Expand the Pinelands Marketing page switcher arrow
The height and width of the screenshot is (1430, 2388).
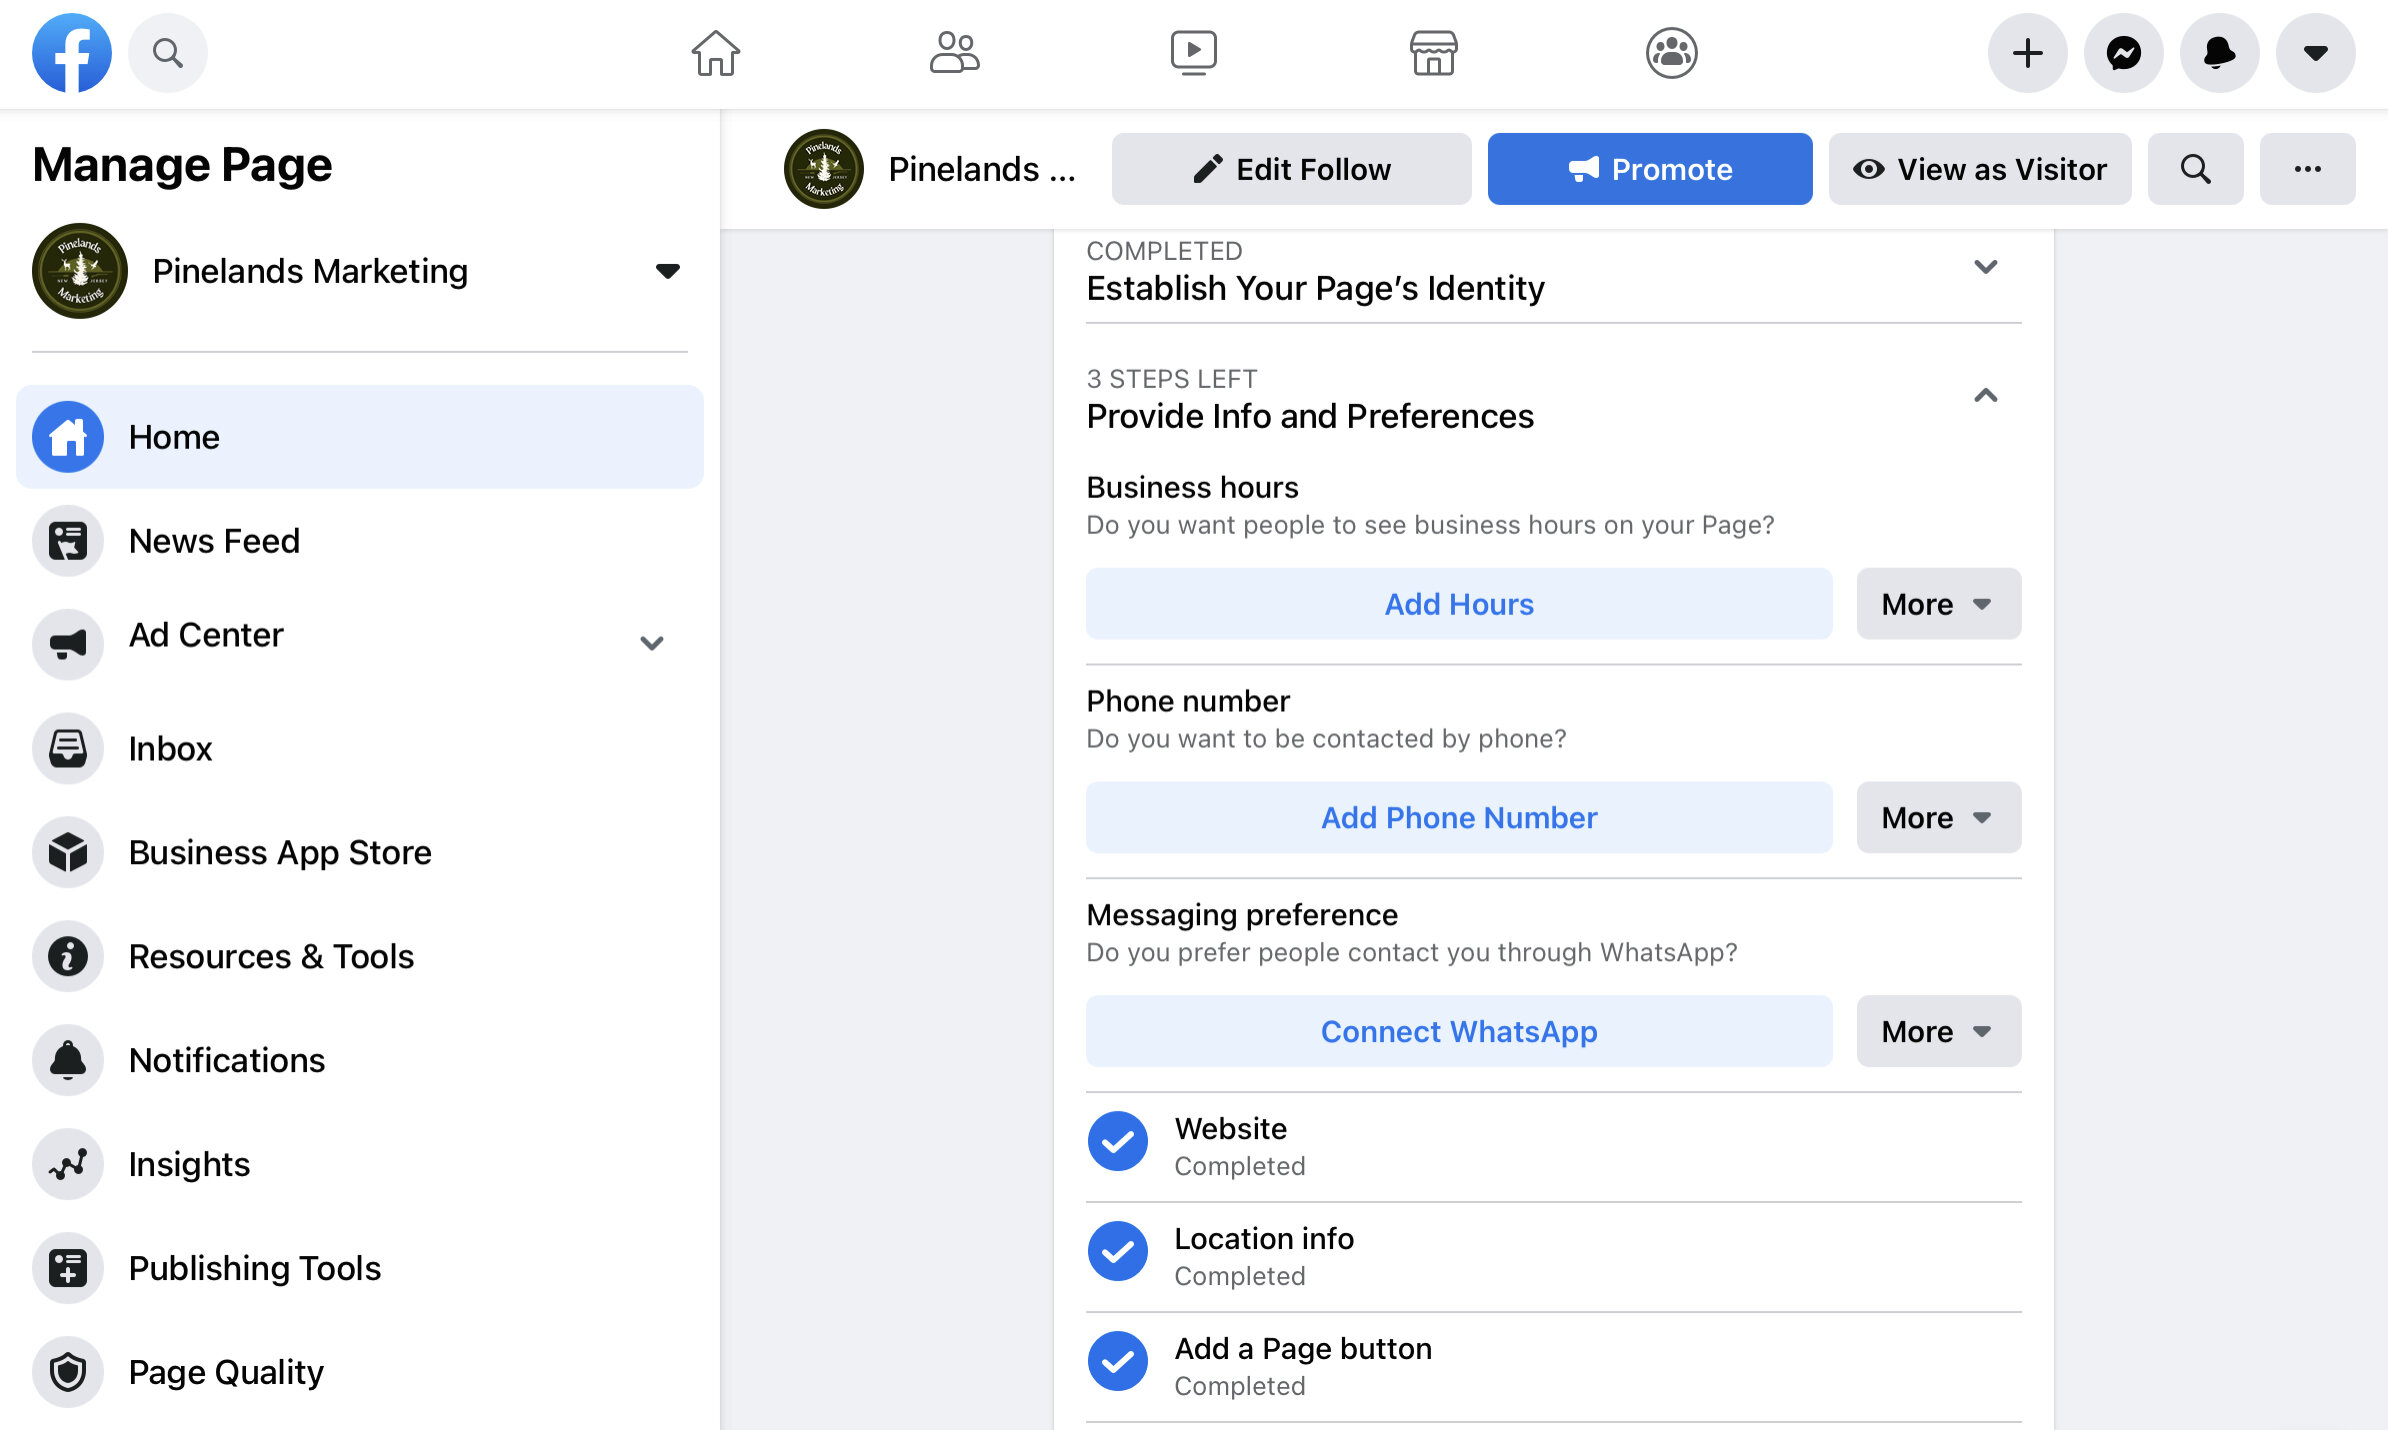668,271
